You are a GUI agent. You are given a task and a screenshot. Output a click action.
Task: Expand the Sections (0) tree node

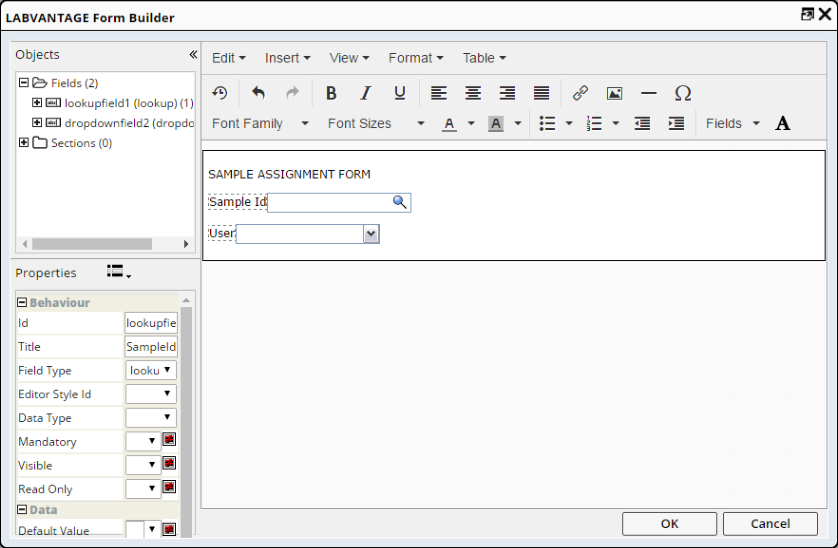pyautogui.click(x=24, y=142)
